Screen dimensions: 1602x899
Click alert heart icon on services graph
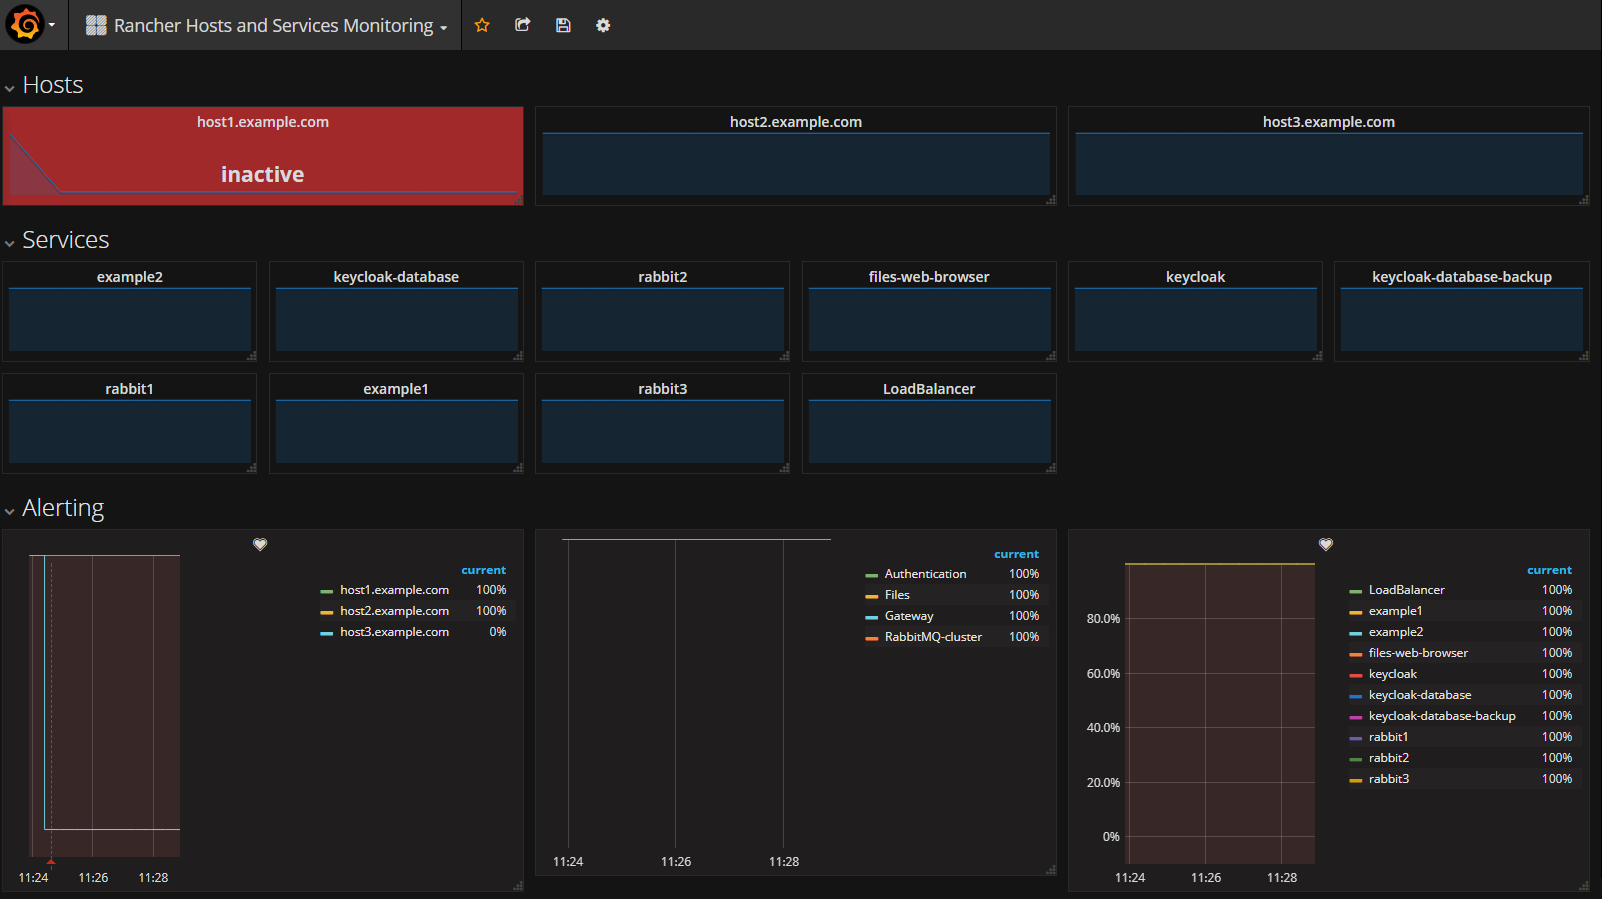pyautogui.click(x=1326, y=544)
